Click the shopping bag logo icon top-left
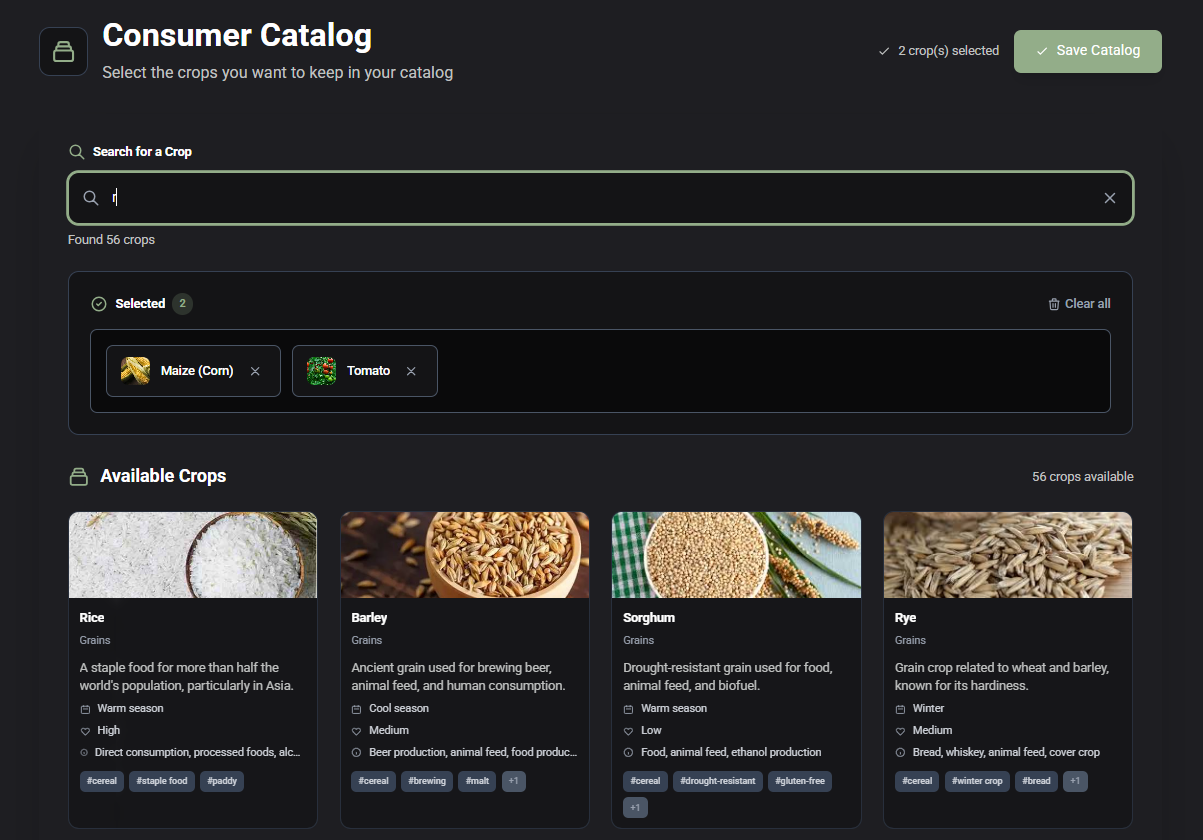The height and width of the screenshot is (840, 1203). tap(63, 51)
